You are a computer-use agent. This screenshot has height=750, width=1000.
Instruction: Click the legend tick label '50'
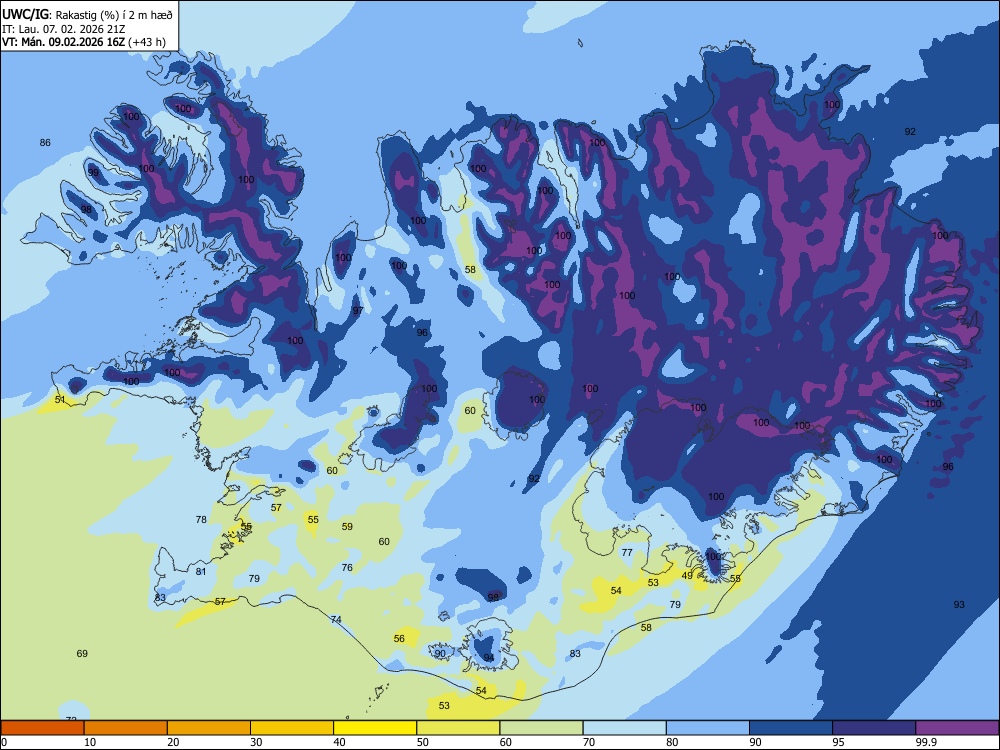(423, 742)
